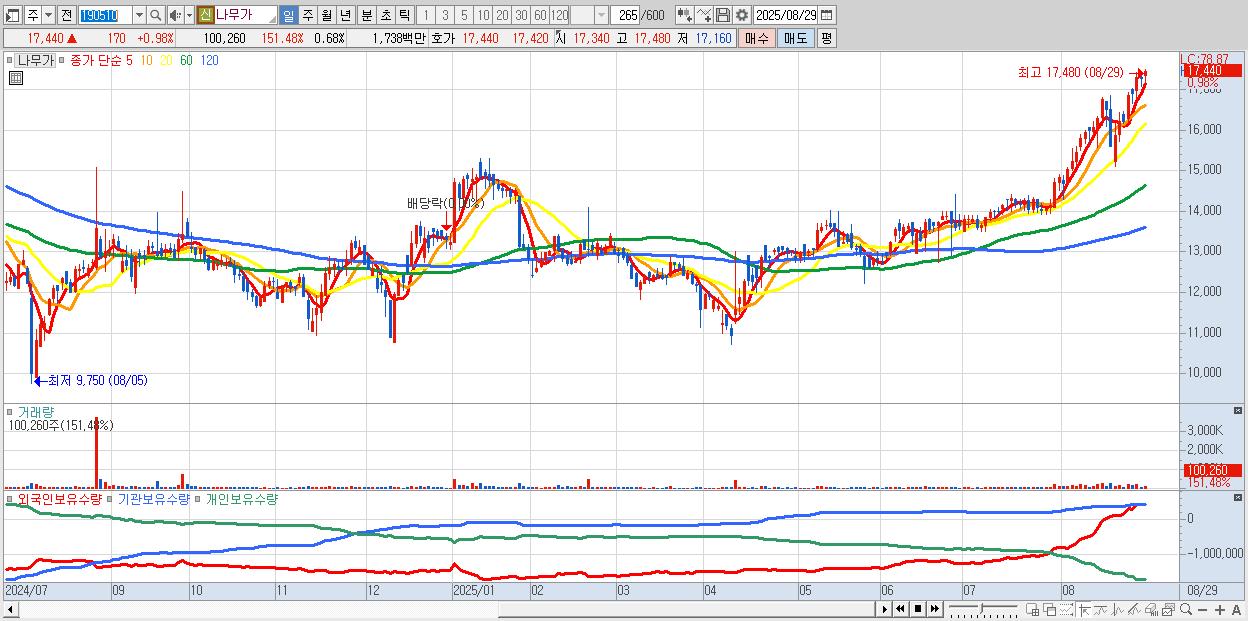Toggle 기관보유수량 series legend
Image resolution: width=1248 pixels, height=621 pixels.
click(153, 498)
